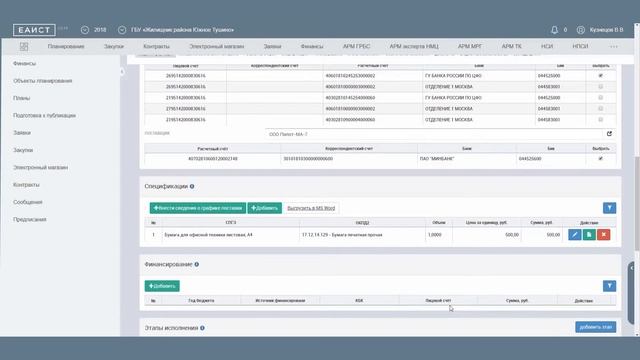The width and height of the screenshot is (640, 360).
Task: Show info tooltip next to Спецификации
Action: [192, 187]
